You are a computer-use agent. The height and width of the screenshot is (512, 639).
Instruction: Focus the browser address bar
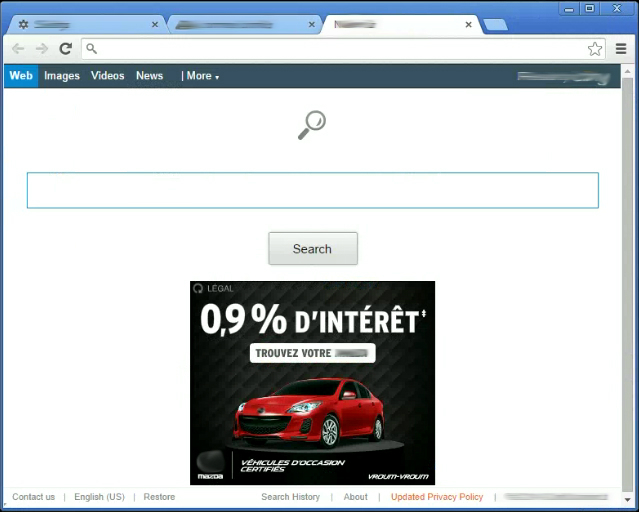pos(343,49)
